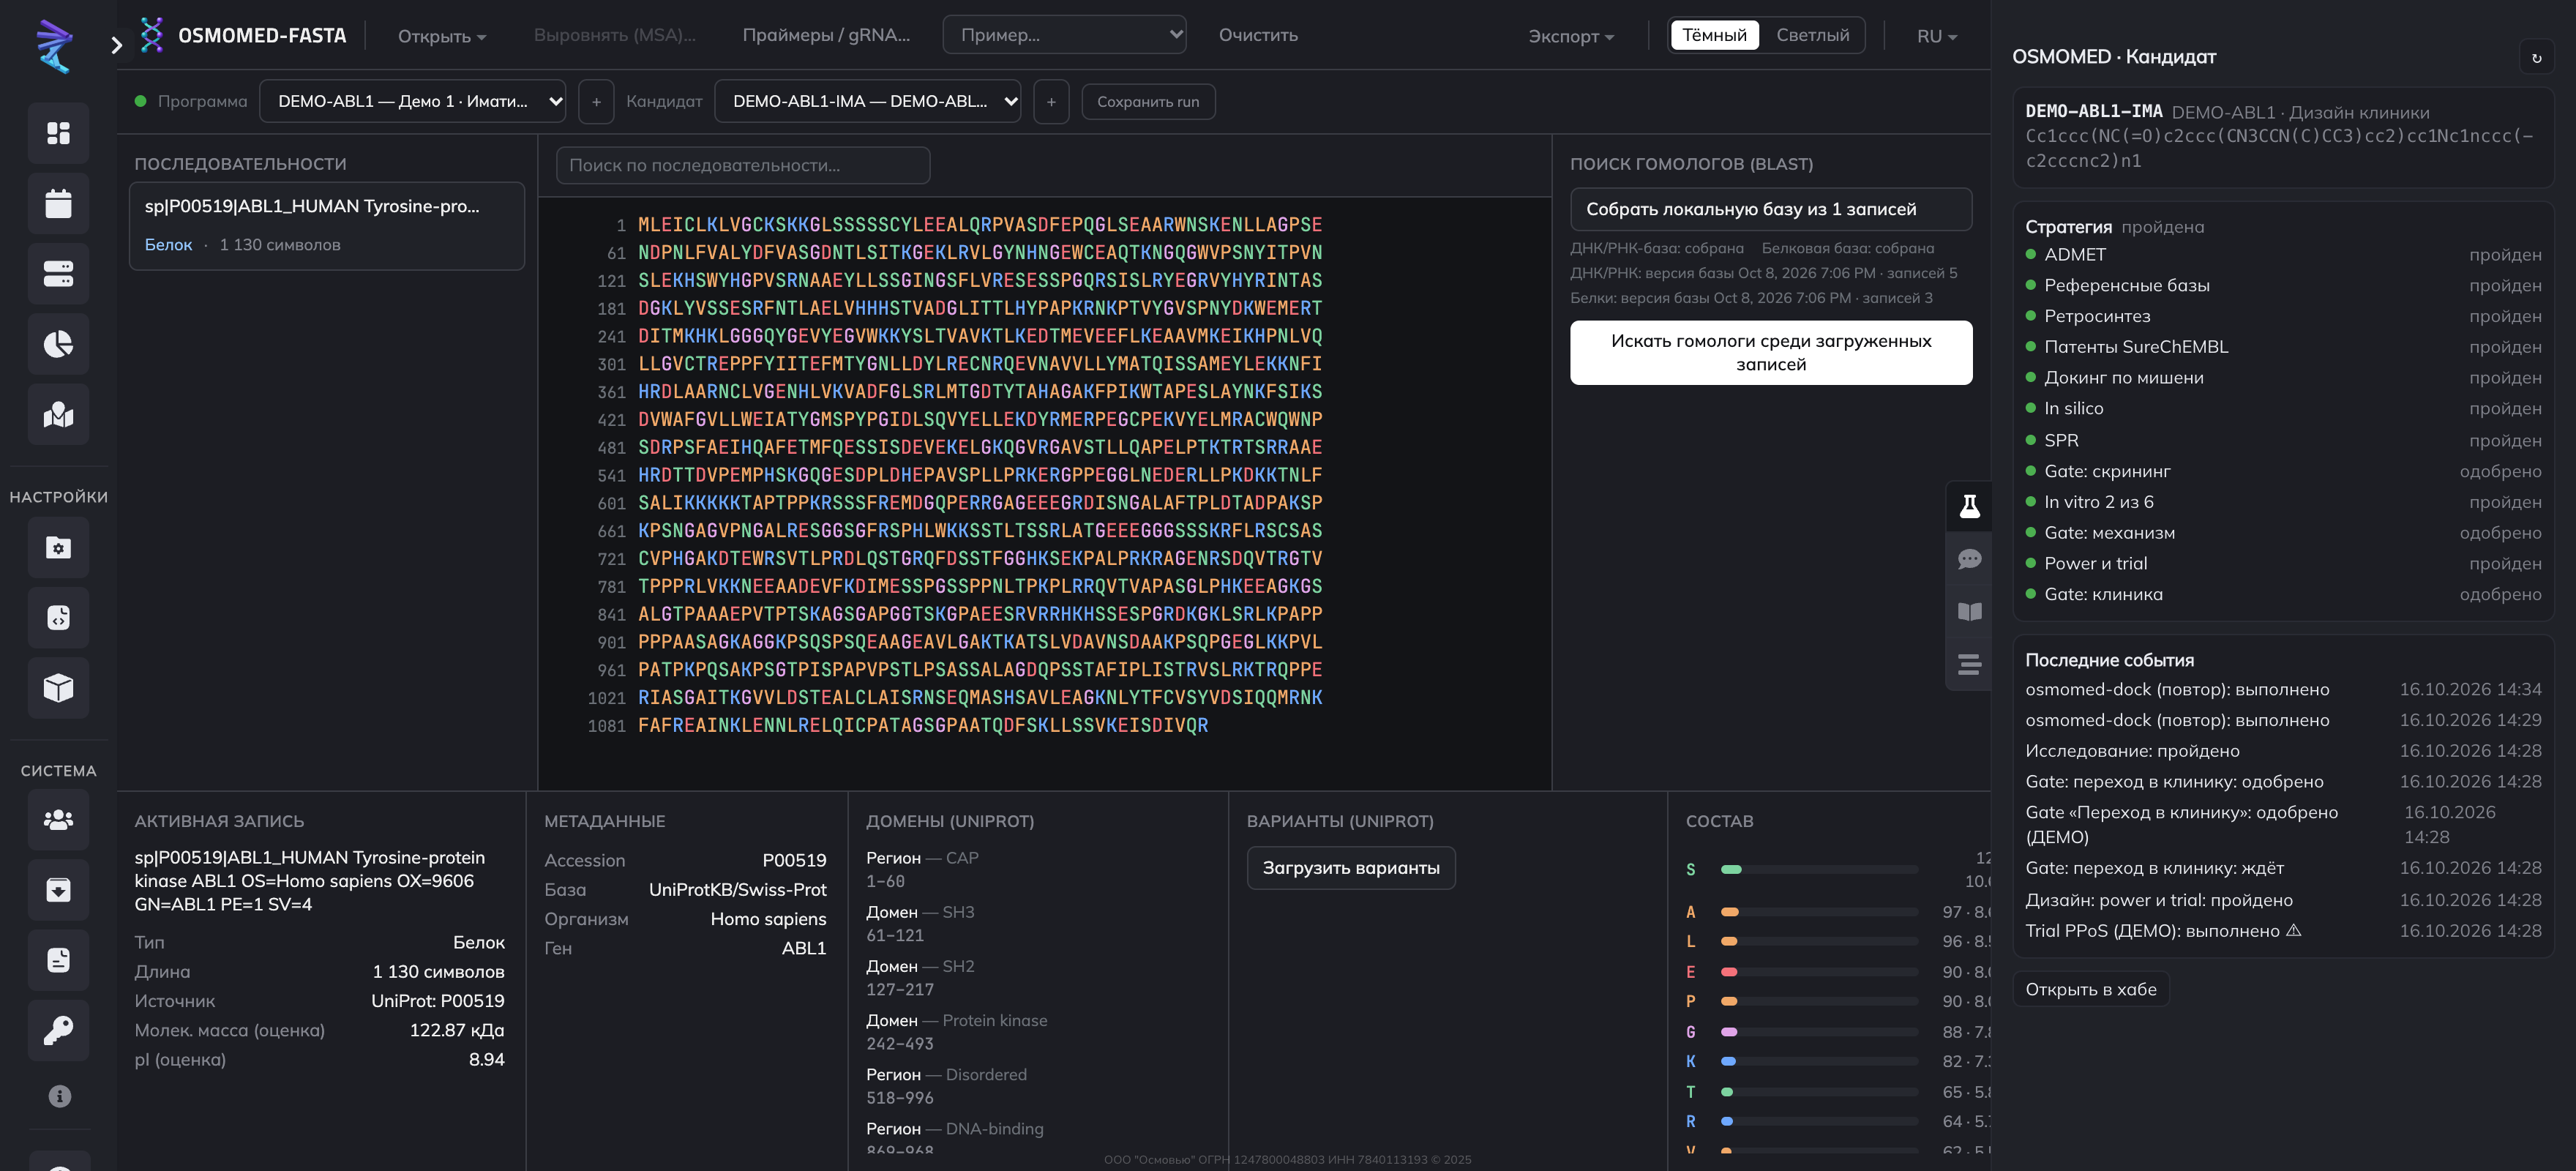Open the dashboard grid icon in sidebar
This screenshot has height=1171, width=2576.
click(58, 133)
